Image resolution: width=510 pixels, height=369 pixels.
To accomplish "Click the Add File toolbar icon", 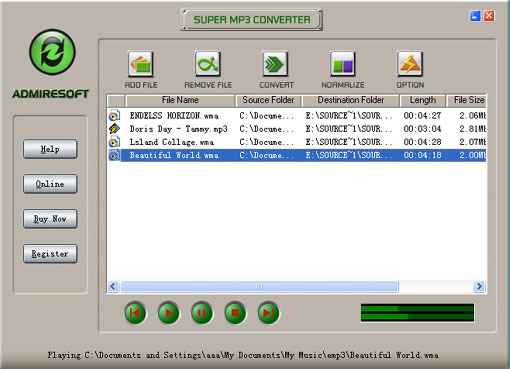I will click(x=141, y=64).
